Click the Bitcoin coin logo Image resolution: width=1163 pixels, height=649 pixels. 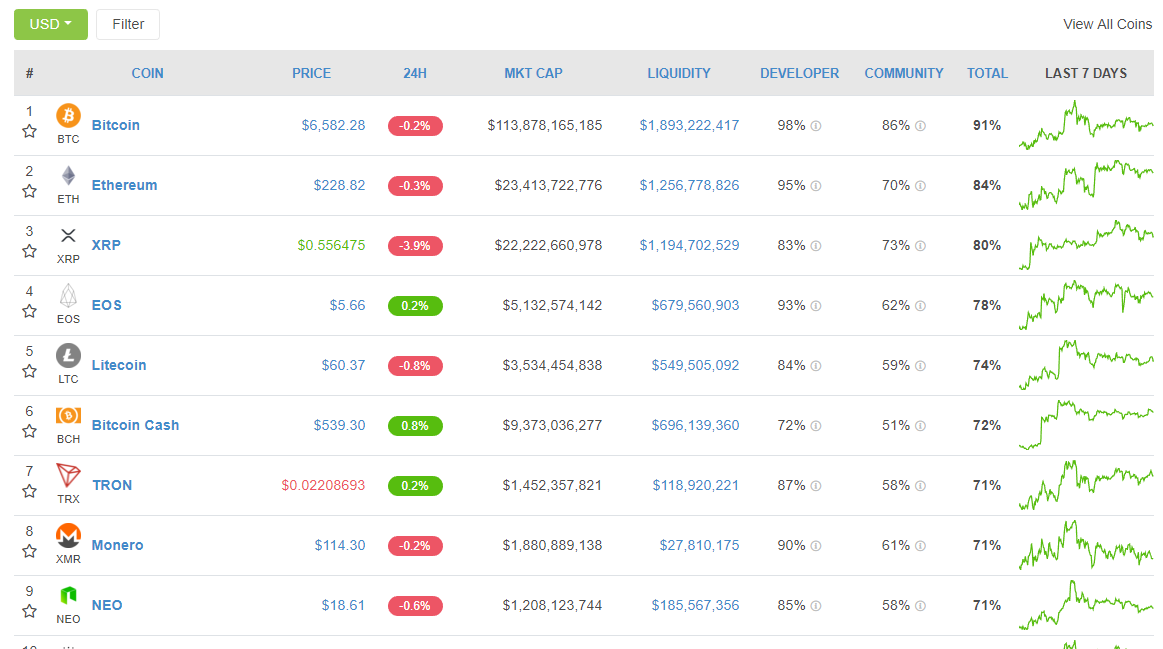point(68,116)
